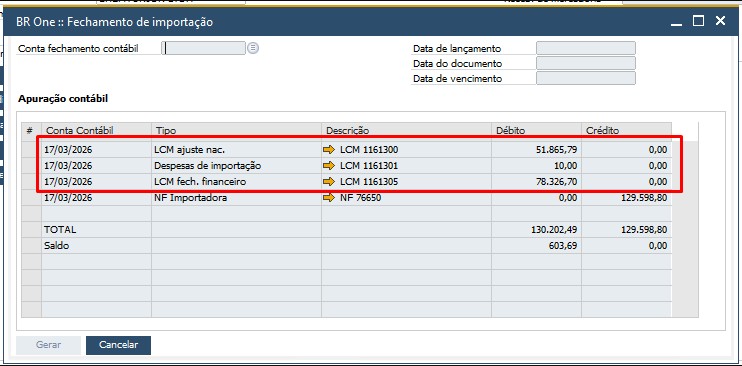The image size is (742, 366).
Task: Maximize the Fechamento de importação window
Action: point(698,21)
